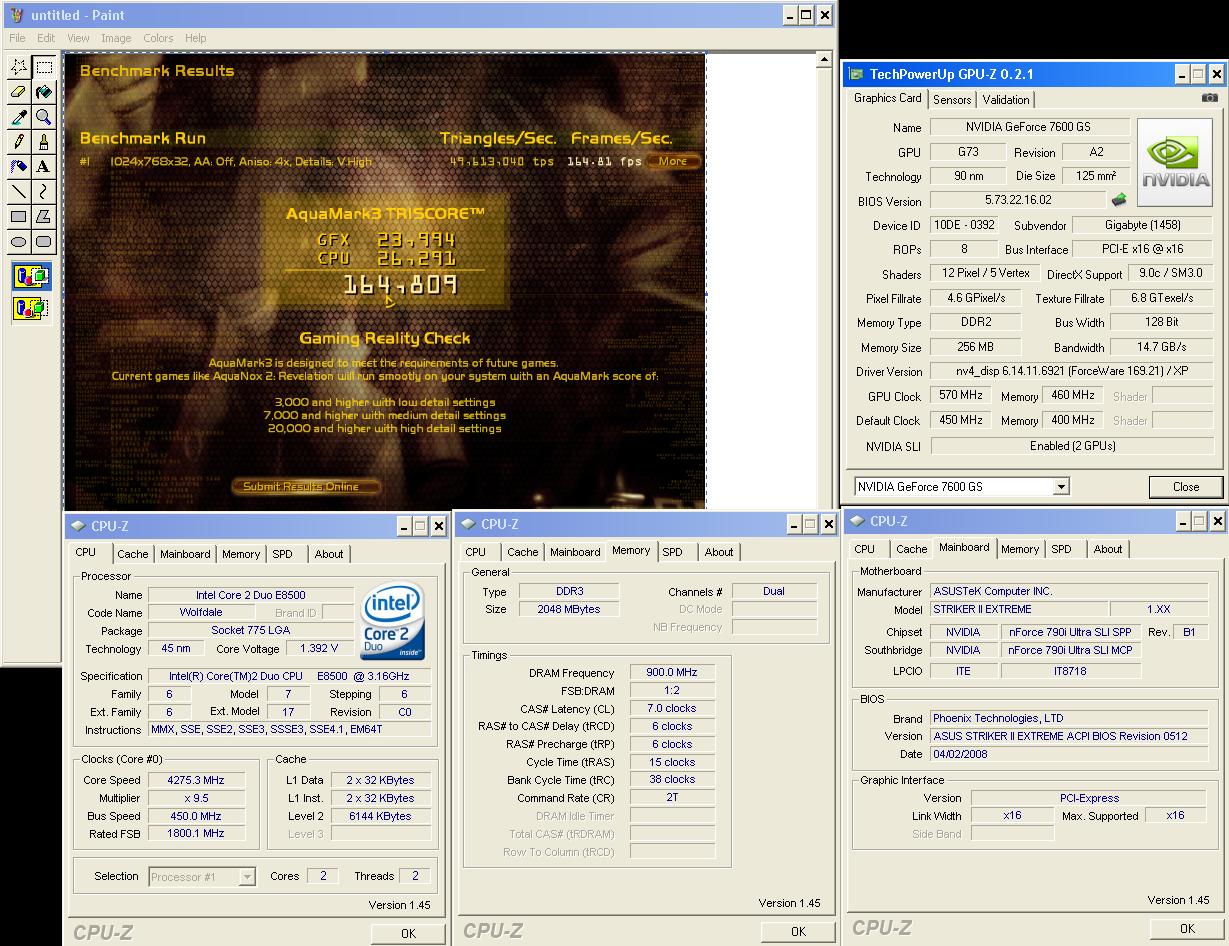Open the Graphics Card tab in GPU-Z
The height and width of the screenshot is (946, 1229).
(888, 98)
